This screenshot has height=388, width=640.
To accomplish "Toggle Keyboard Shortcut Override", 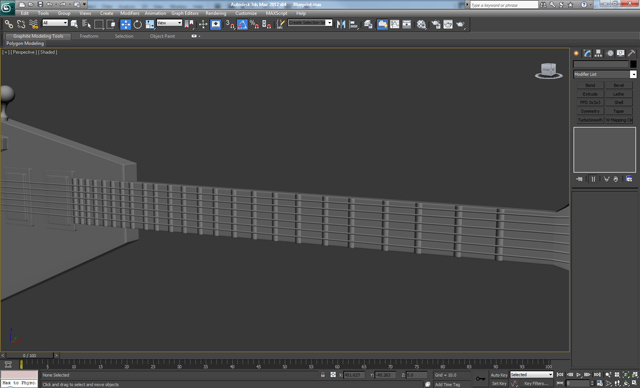I will coord(216,24).
